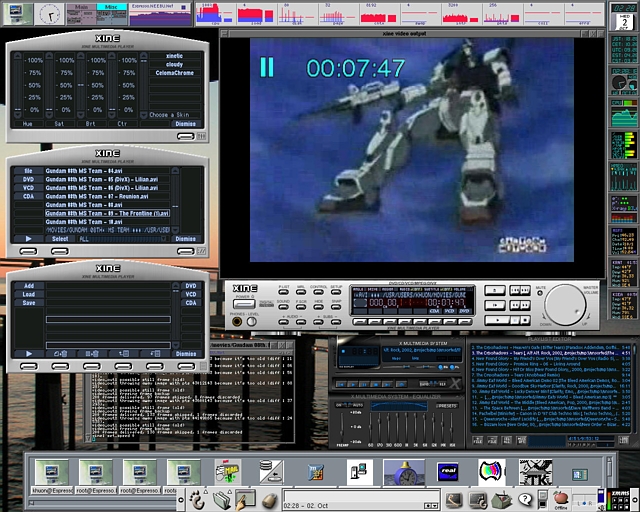Click the eject button on xine panel
Screen dimensions: 640x512
[495, 290]
